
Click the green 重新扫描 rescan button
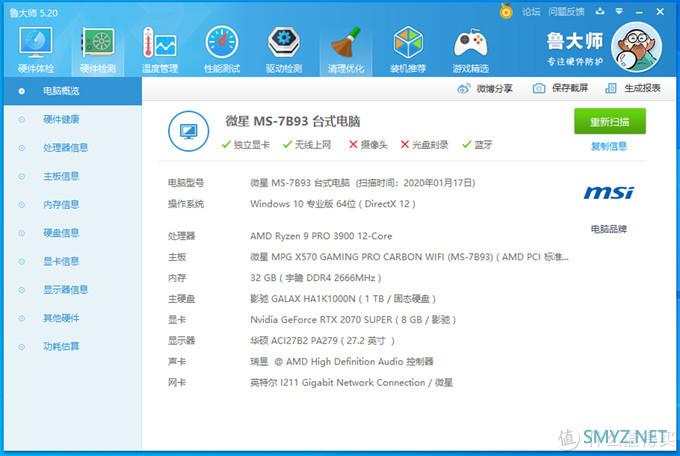610,121
